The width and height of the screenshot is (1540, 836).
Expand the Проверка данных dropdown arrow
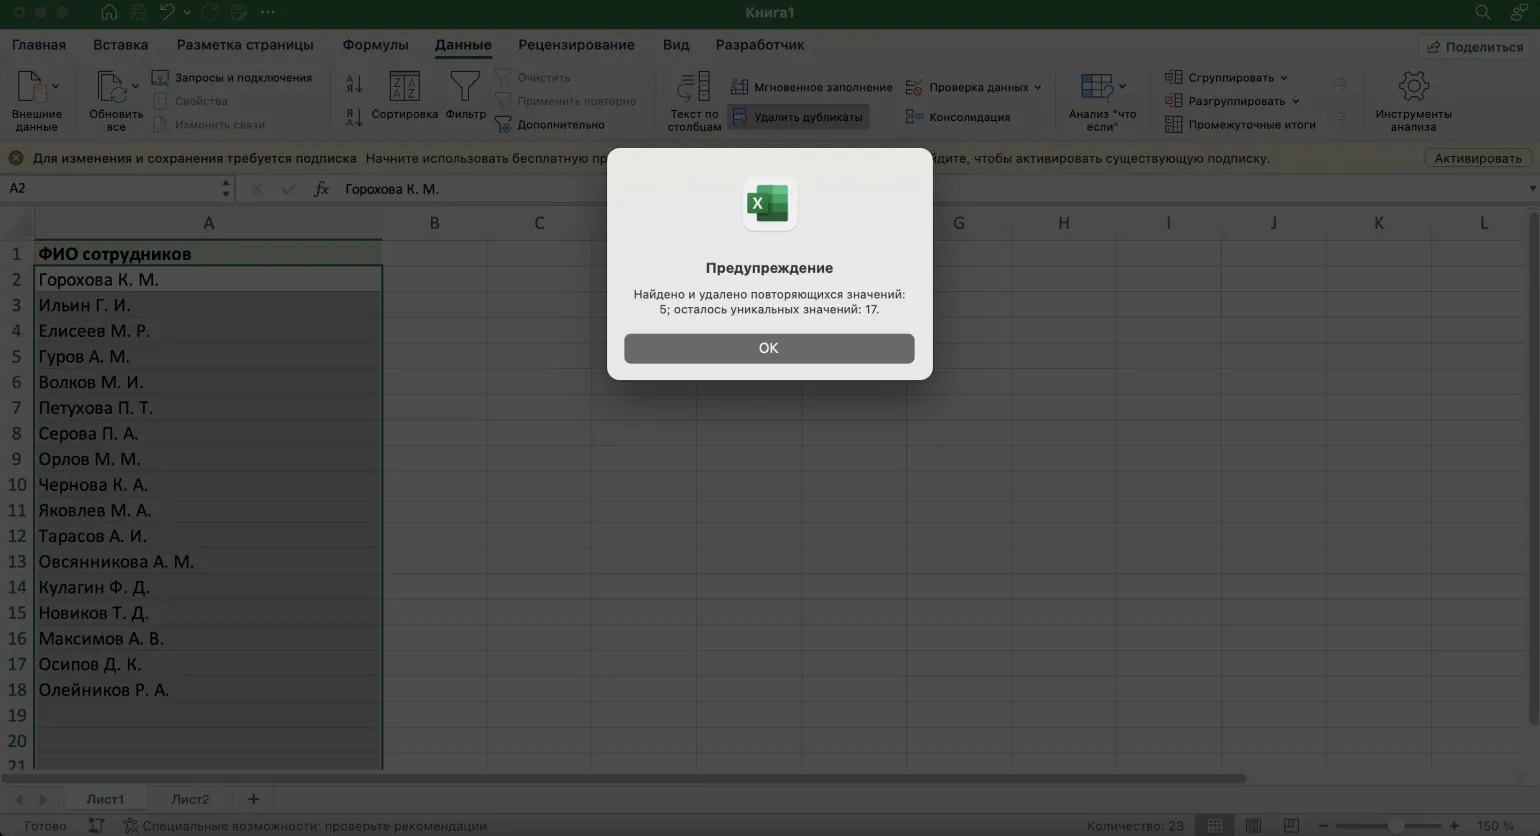(x=1037, y=87)
